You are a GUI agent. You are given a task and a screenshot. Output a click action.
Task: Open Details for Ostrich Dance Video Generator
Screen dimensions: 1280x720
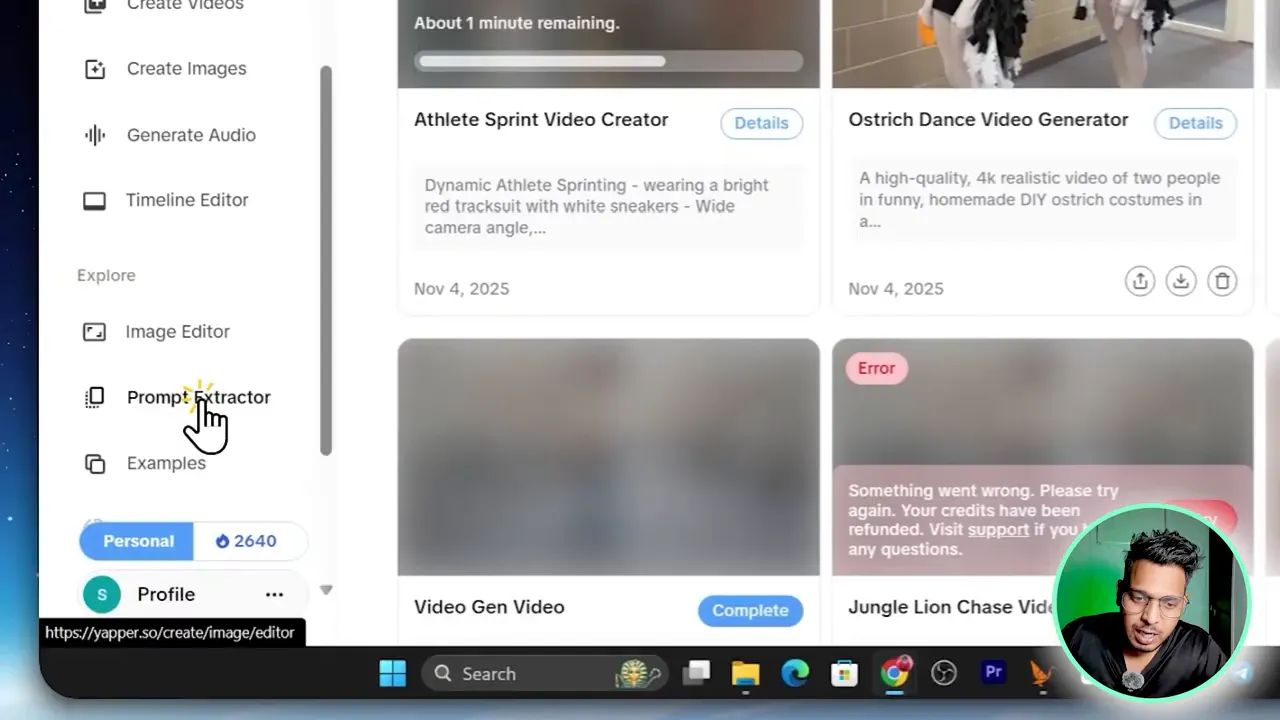[1195, 123]
